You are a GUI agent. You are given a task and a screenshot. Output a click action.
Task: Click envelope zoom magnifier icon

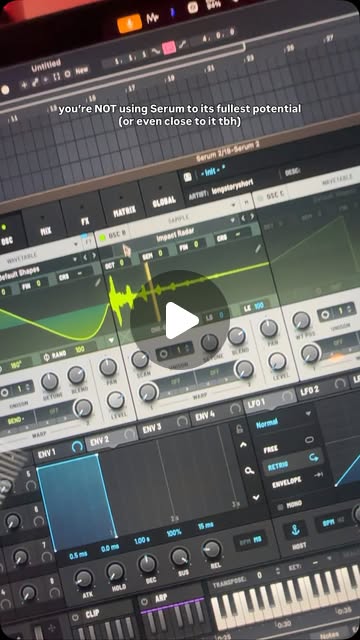pyautogui.click(x=249, y=471)
